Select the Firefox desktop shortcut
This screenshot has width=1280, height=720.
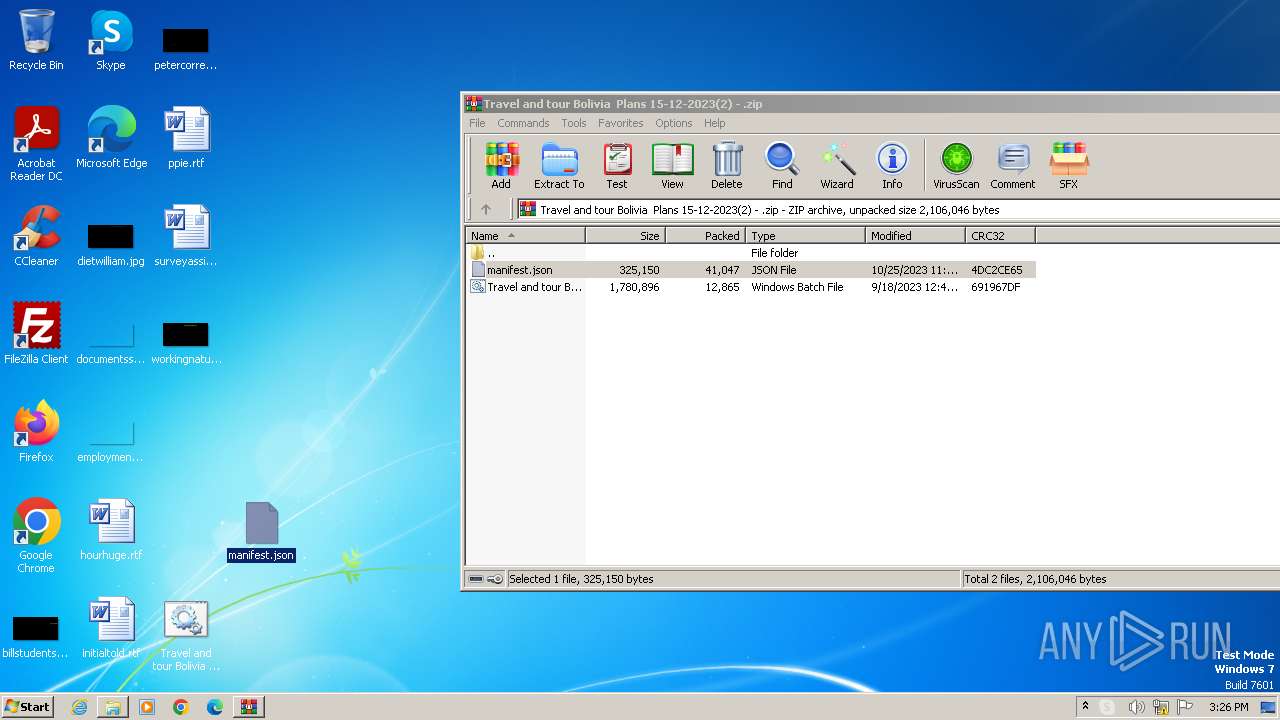36,432
